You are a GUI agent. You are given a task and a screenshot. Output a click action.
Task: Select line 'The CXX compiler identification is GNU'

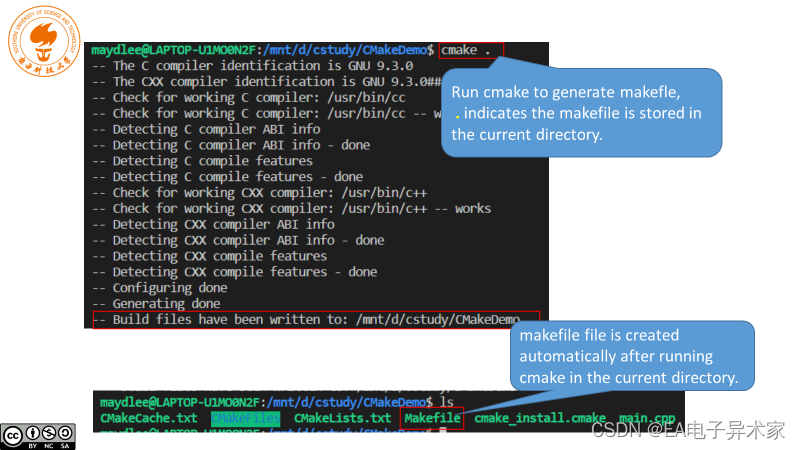[x=266, y=82]
